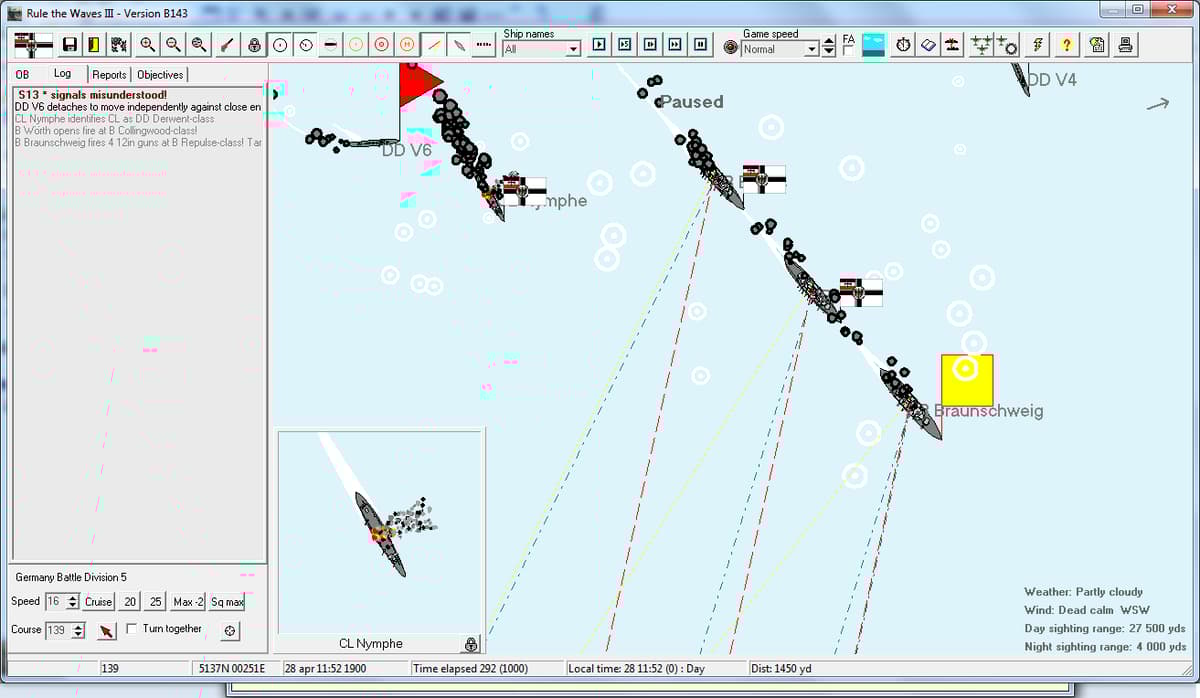The width and height of the screenshot is (1200, 698).
Task: Click the printer icon in toolbar
Action: (1125, 45)
